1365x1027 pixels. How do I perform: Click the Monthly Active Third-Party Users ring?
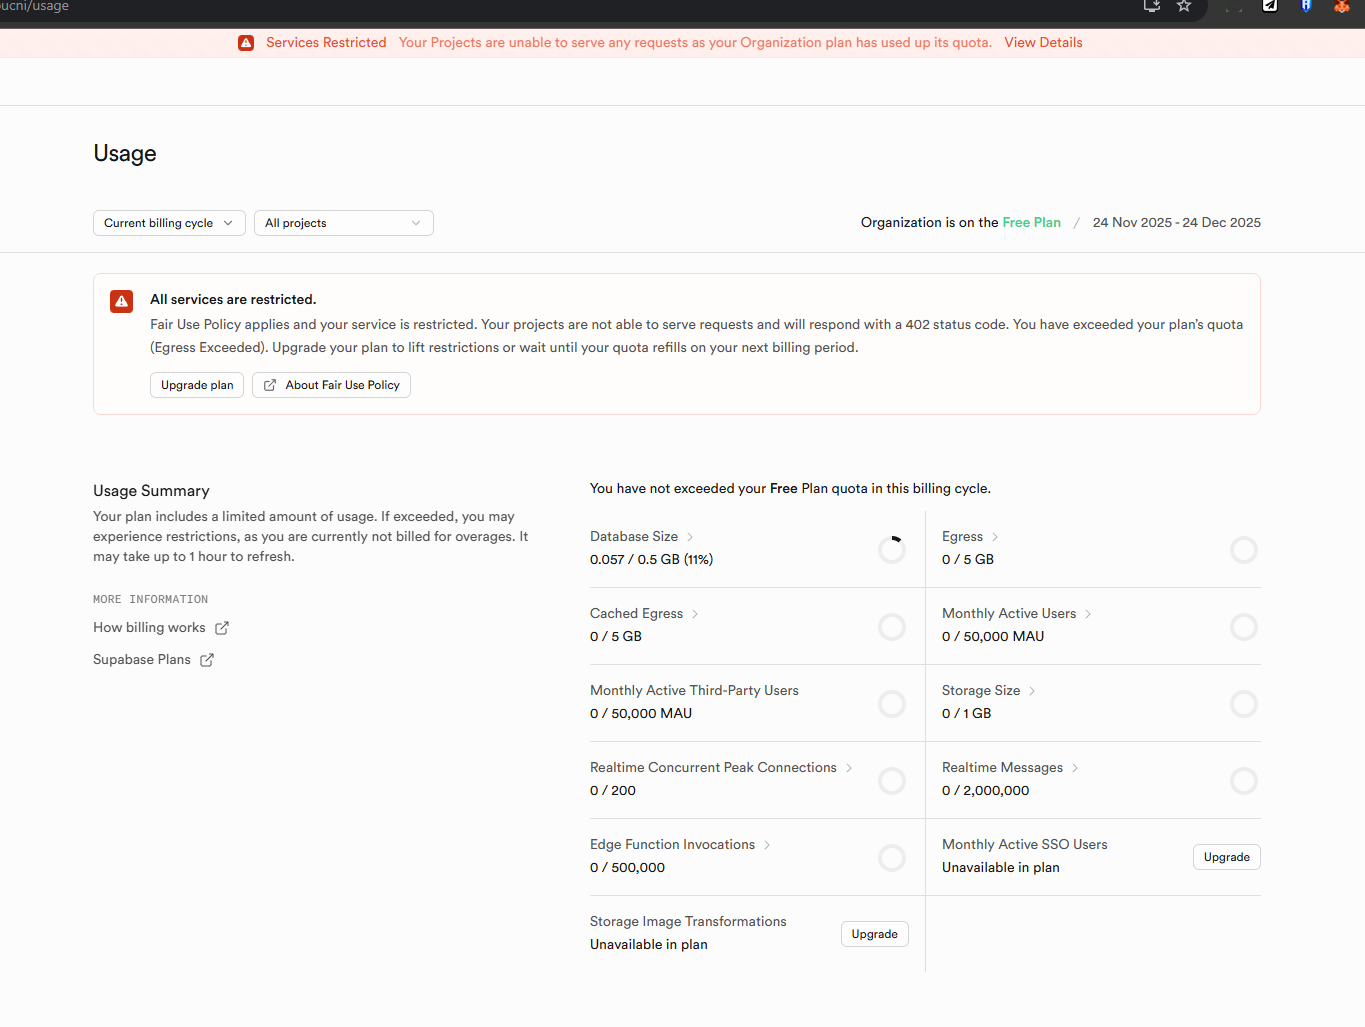892,703
